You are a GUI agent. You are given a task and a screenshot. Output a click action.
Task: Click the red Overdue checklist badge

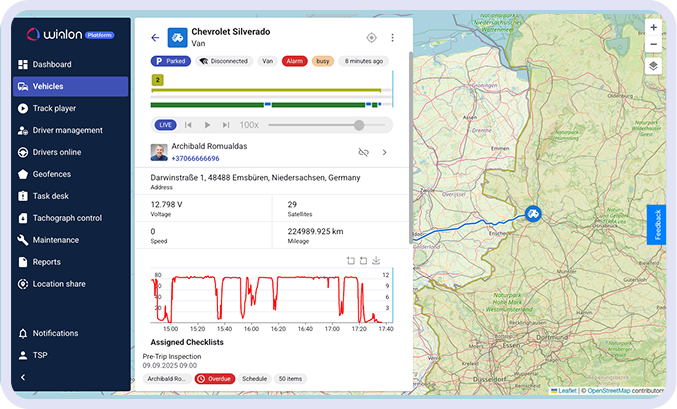(215, 379)
